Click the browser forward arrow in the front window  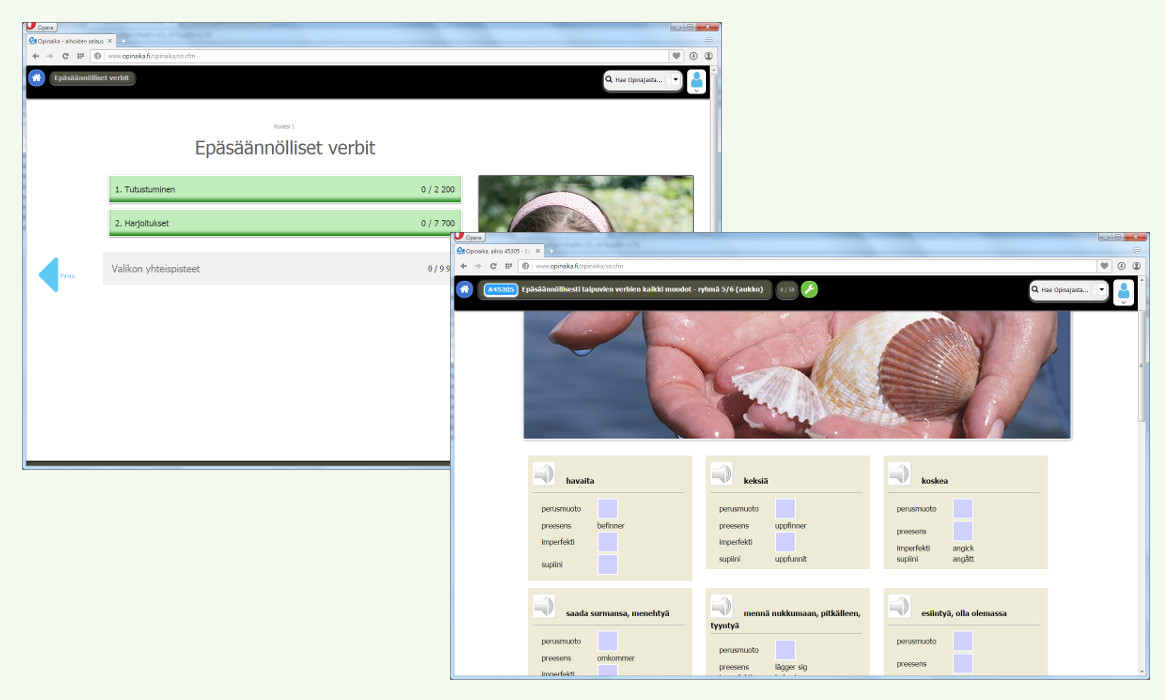478,266
